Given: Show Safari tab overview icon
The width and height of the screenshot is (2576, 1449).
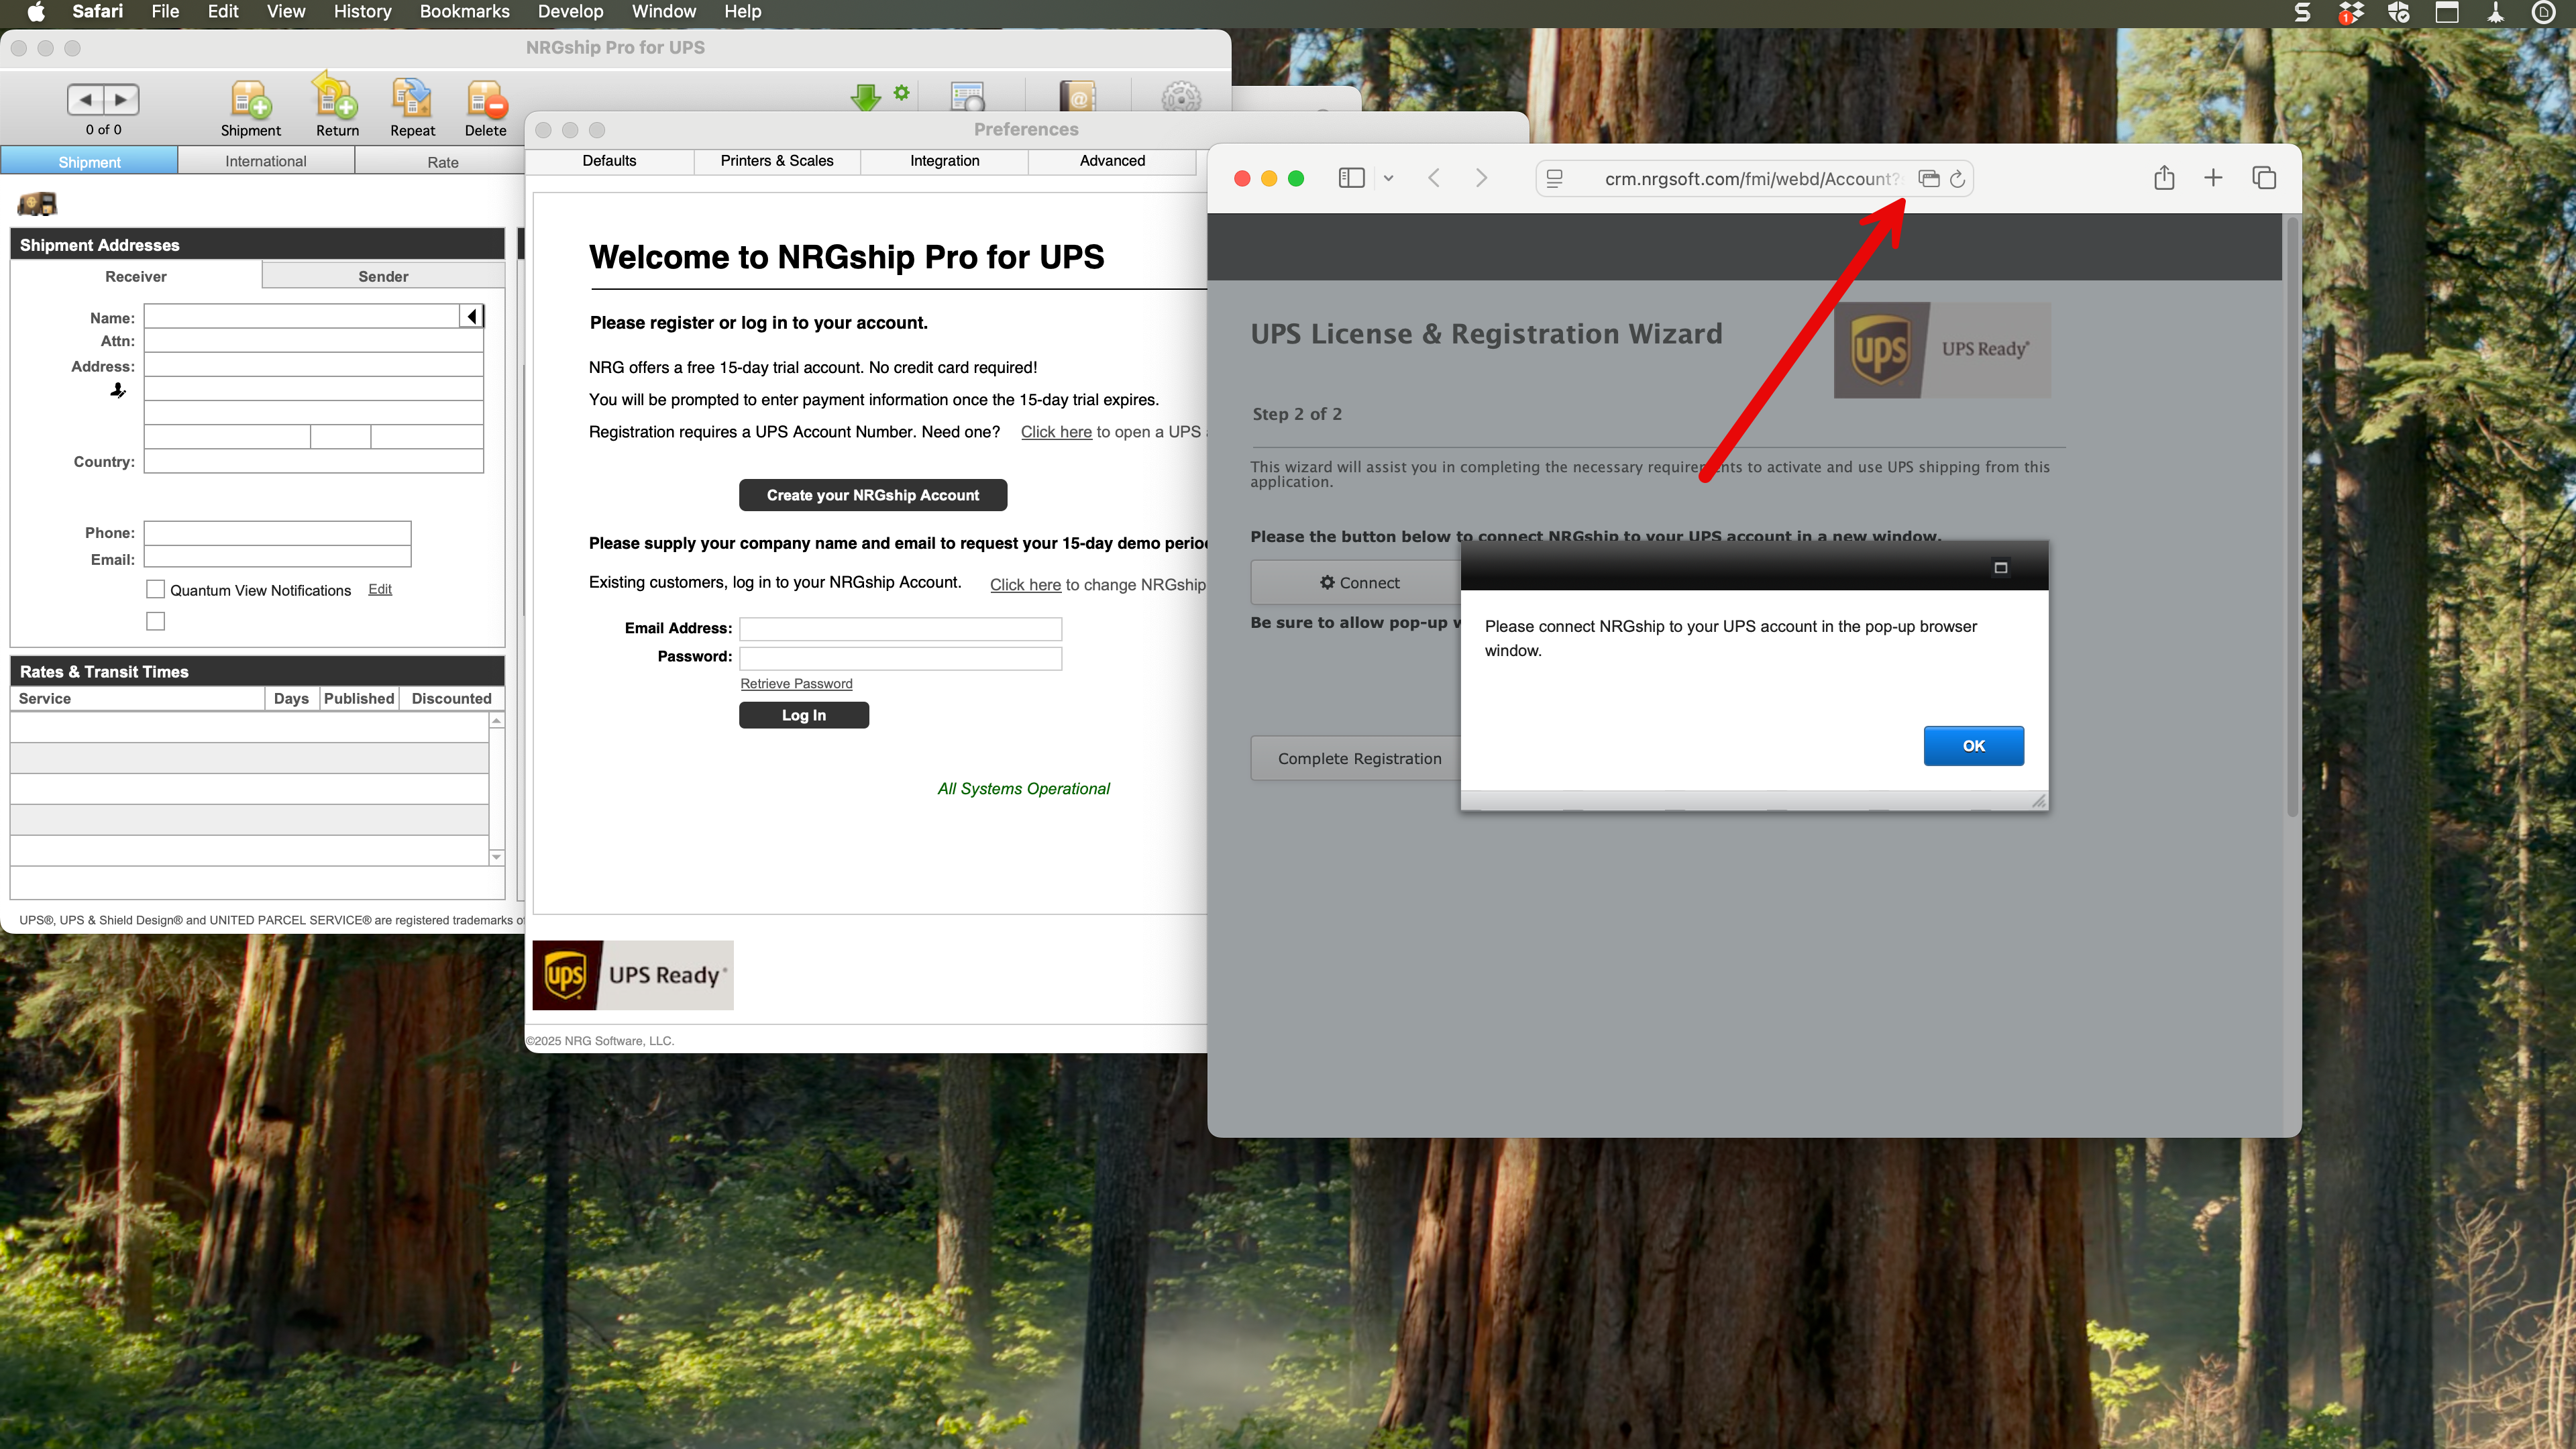Looking at the screenshot, I should (x=2264, y=178).
